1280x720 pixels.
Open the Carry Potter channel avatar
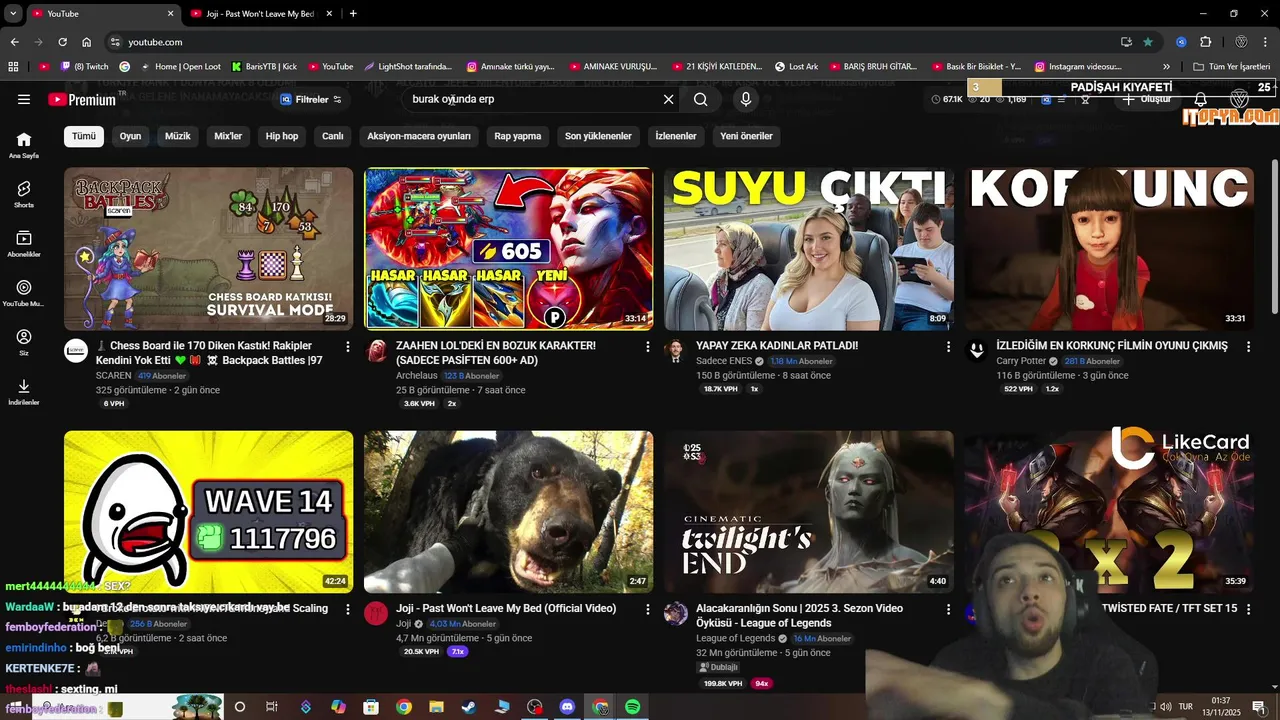tap(976, 350)
